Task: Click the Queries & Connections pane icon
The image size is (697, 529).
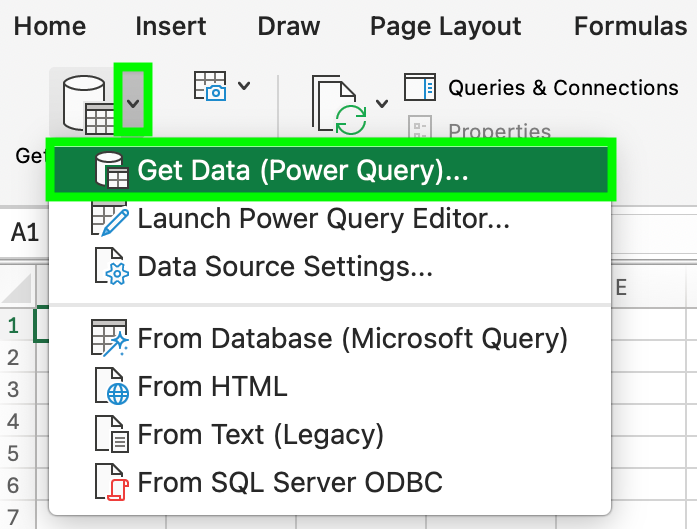Action: [x=420, y=87]
